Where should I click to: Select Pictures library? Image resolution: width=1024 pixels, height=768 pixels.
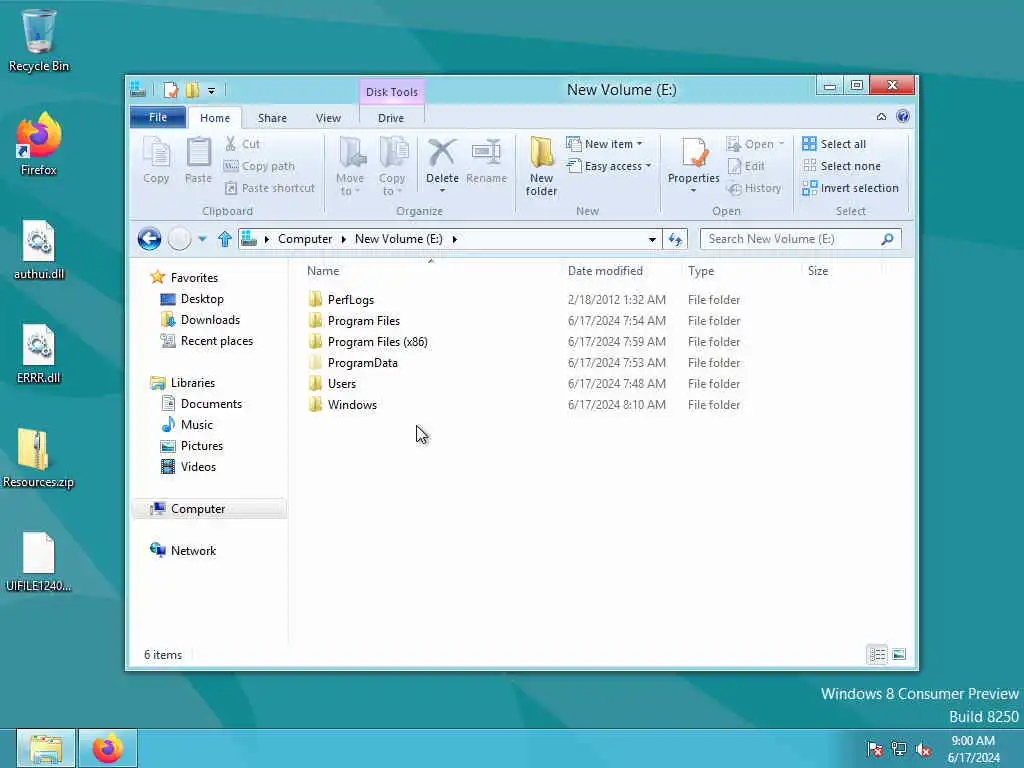(x=202, y=446)
